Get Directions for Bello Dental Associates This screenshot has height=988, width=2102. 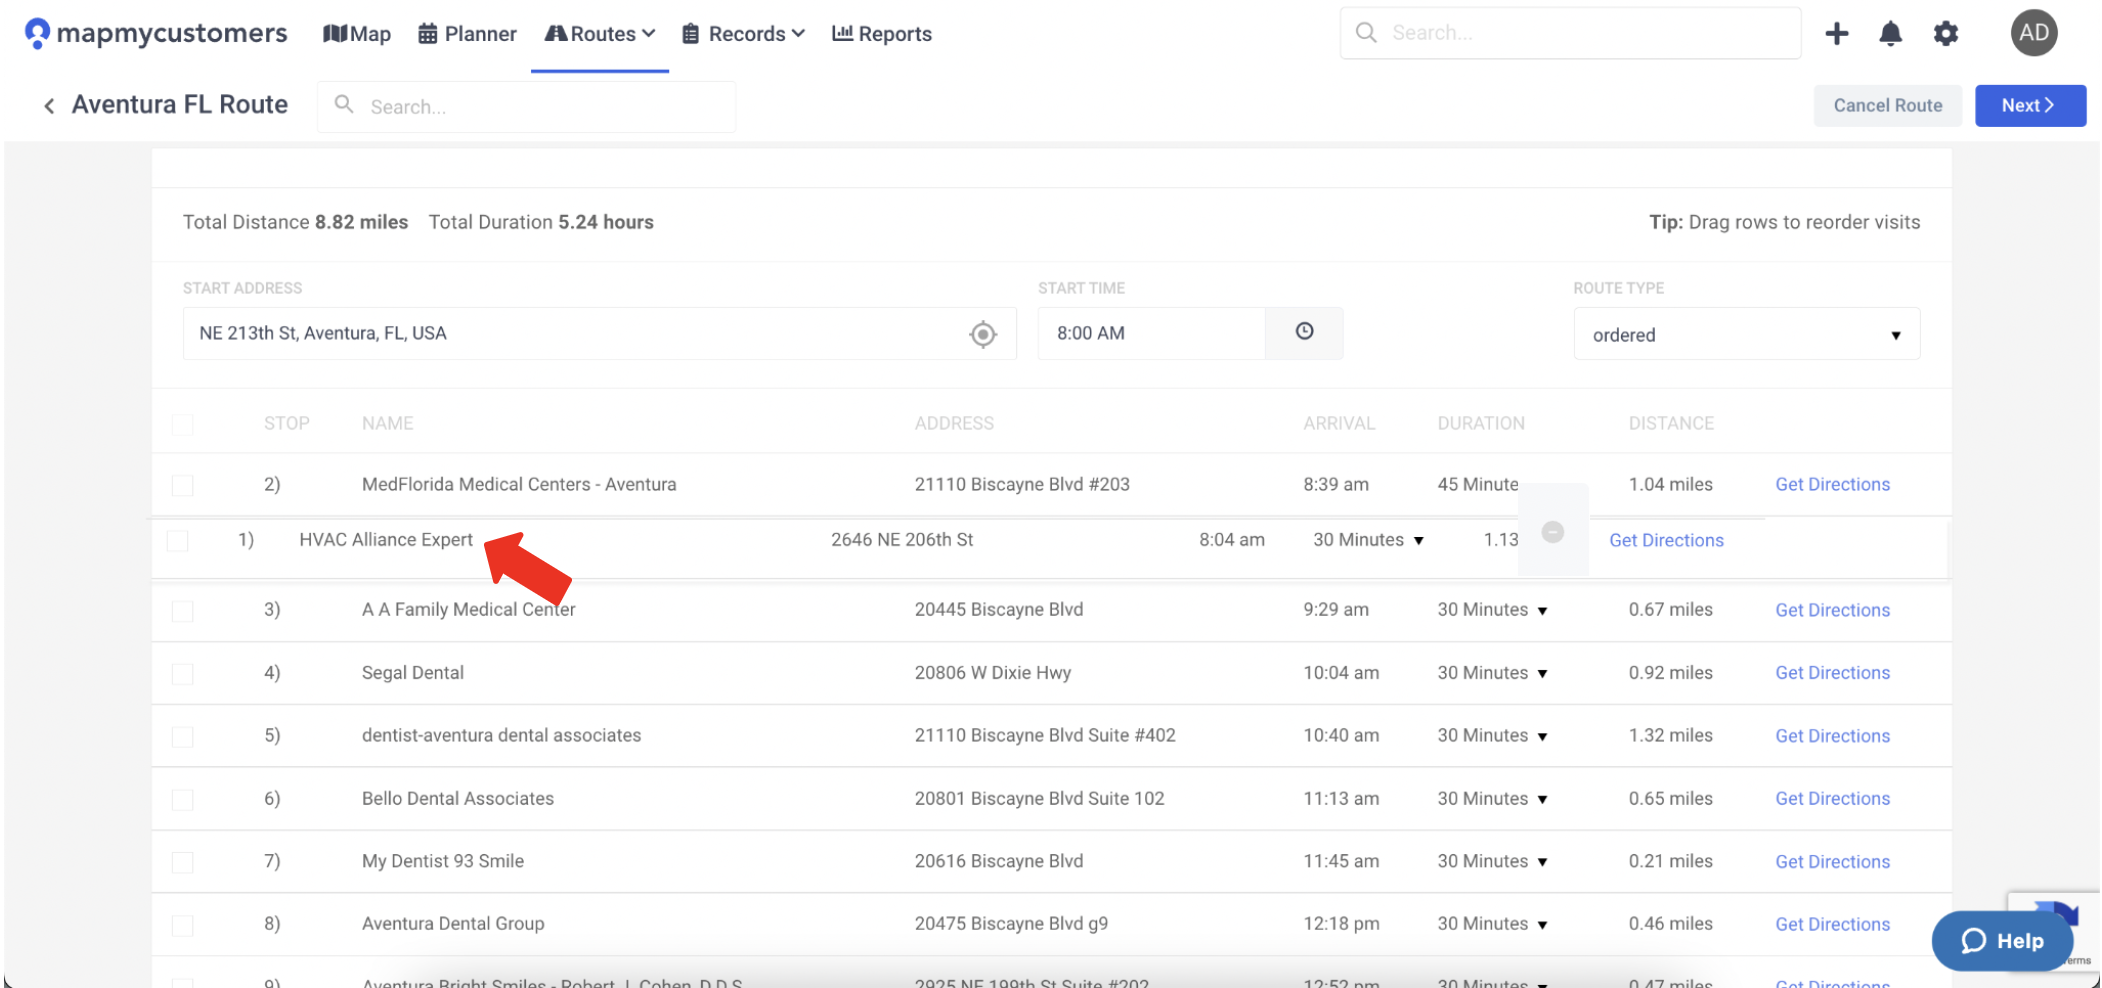(x=1832, y=799)
